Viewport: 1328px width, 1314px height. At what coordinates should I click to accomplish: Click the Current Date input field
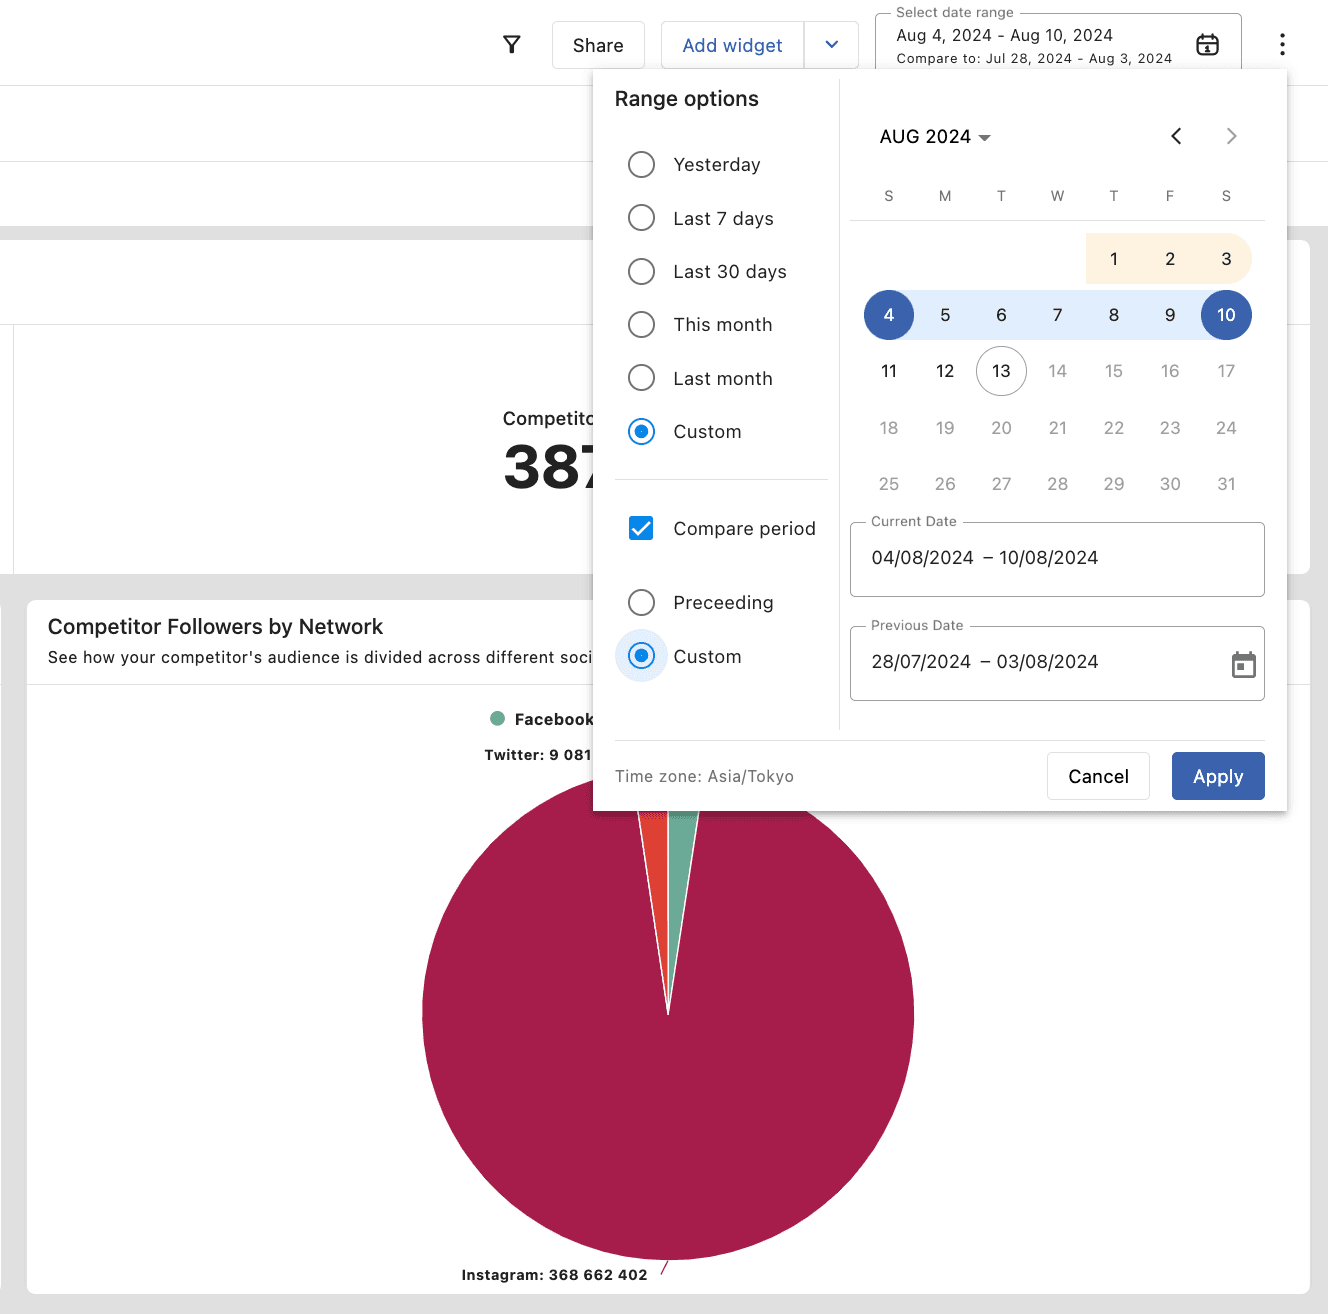click(x=1056, y=558)
